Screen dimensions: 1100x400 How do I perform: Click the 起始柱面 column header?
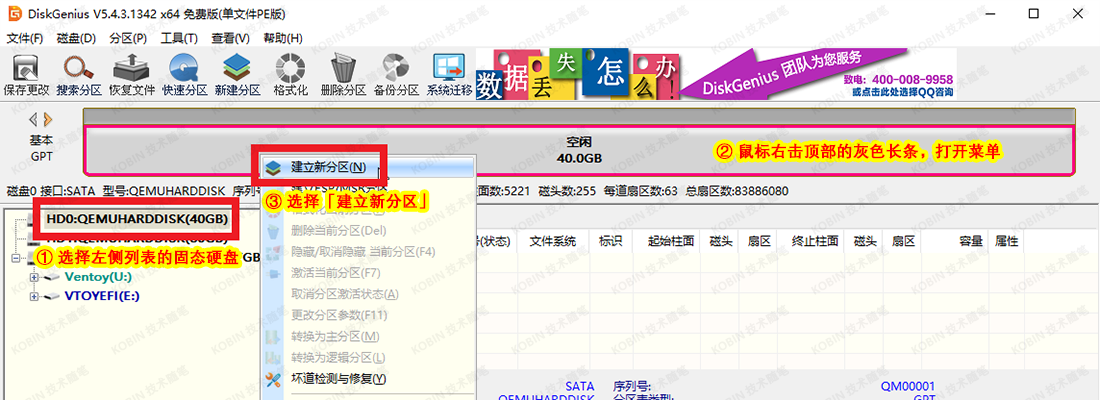coord(671,241)
